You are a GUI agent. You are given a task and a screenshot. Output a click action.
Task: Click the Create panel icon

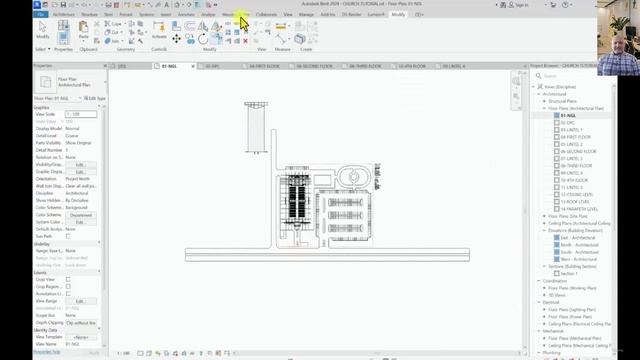pyautogui.click(x=300, y=39)
